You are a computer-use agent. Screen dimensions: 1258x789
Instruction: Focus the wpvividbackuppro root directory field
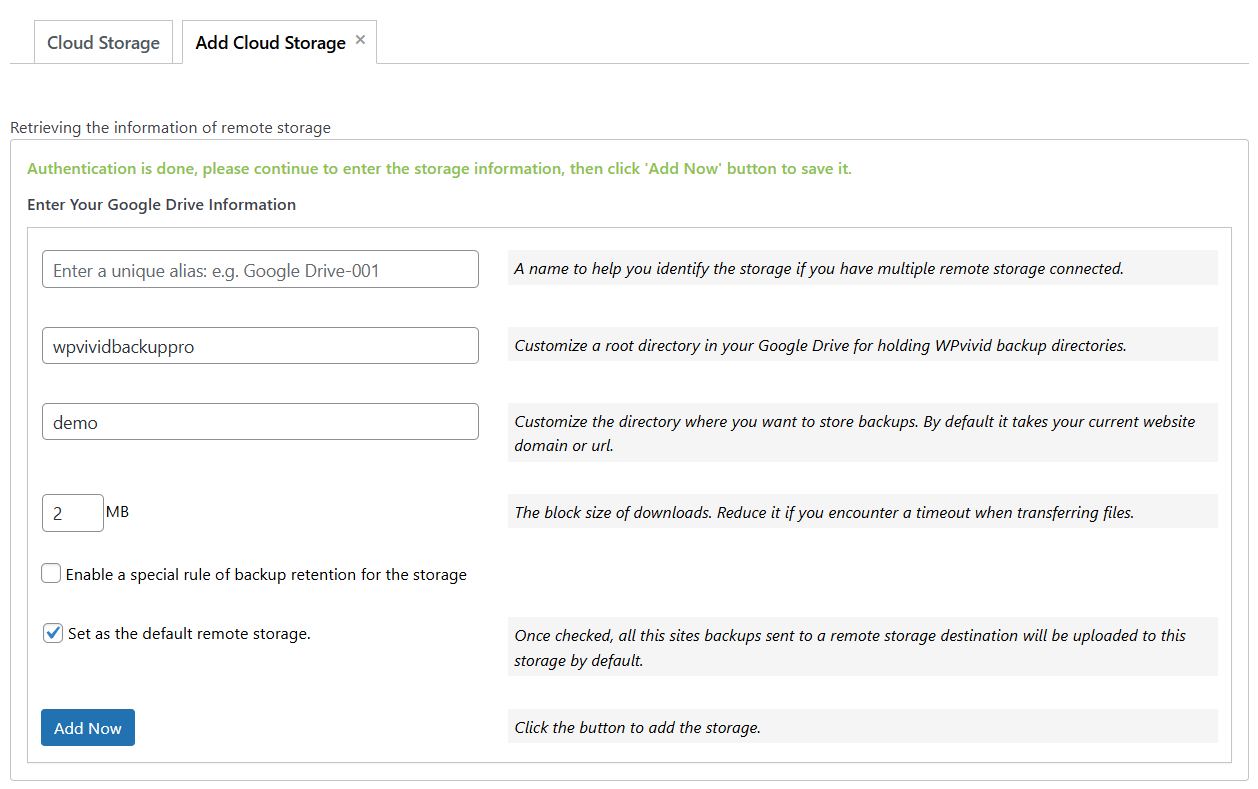point(260,346)
